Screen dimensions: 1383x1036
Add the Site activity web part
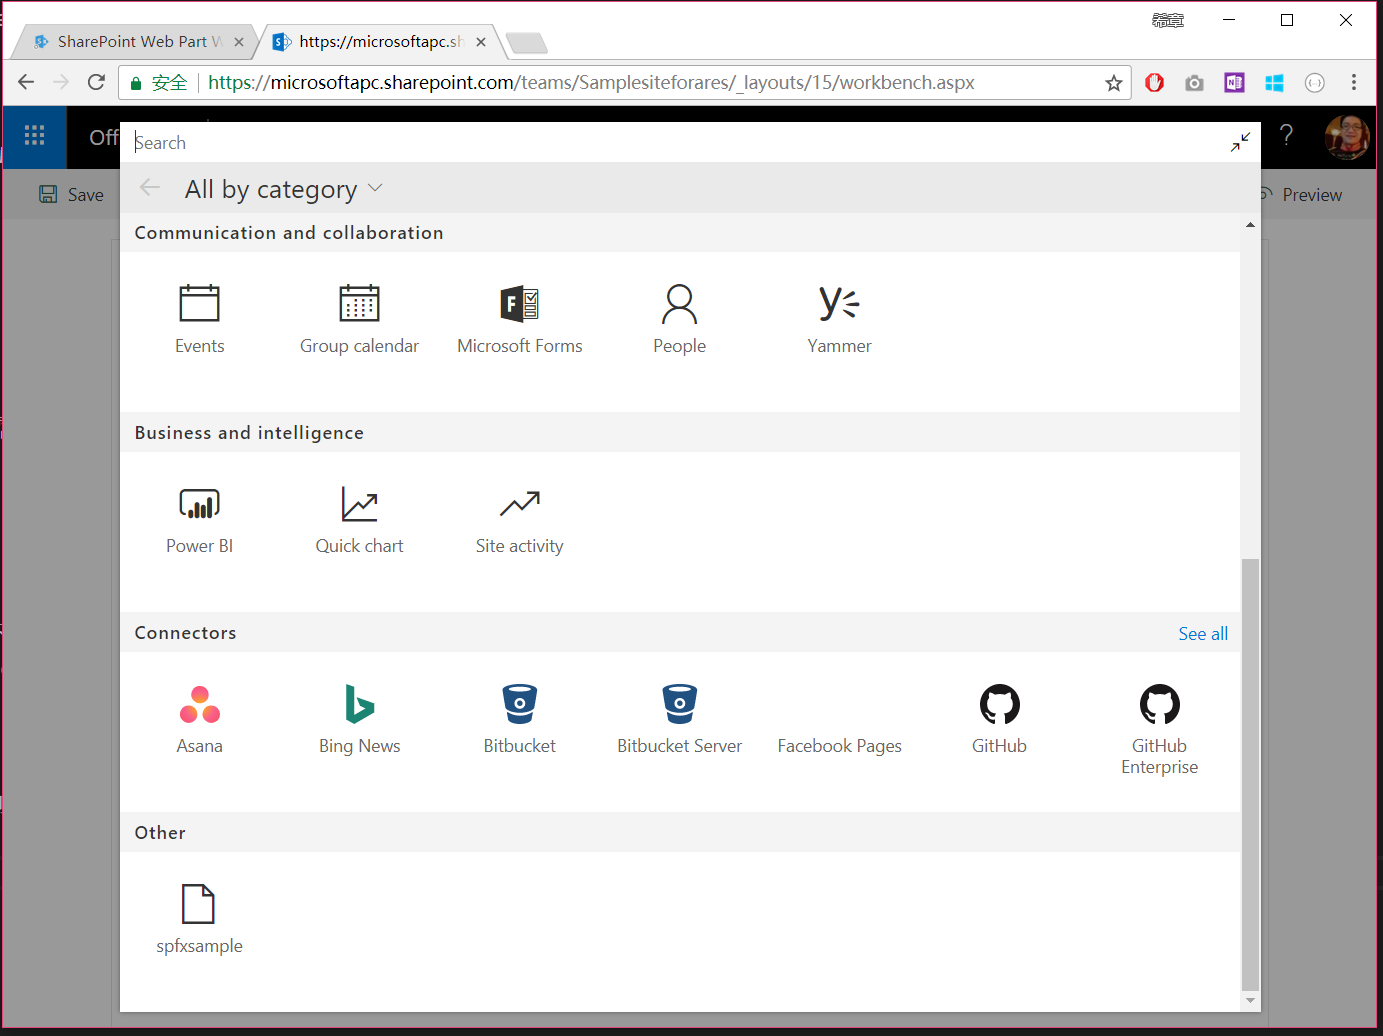pyautogui.click(x=519, y=518)
